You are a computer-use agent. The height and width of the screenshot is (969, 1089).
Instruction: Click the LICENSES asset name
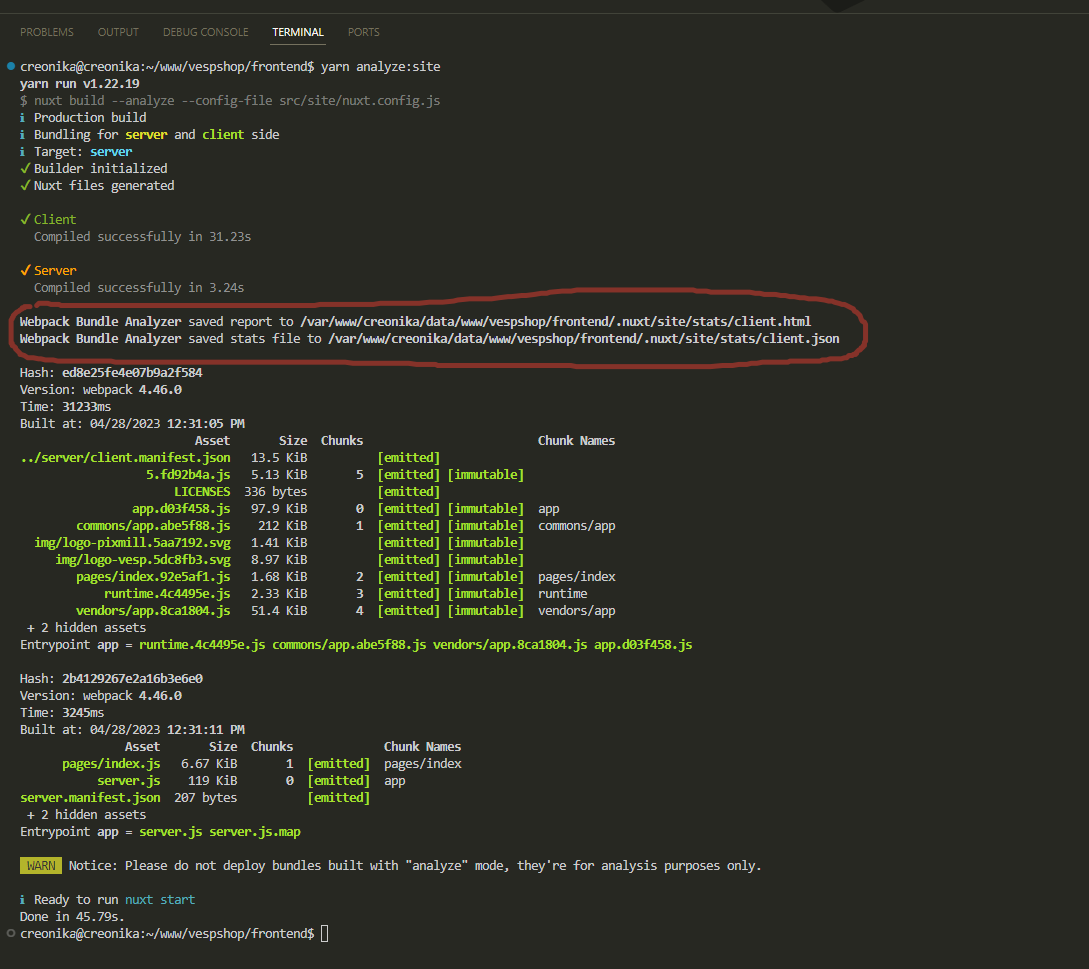(x=202, y=492)
